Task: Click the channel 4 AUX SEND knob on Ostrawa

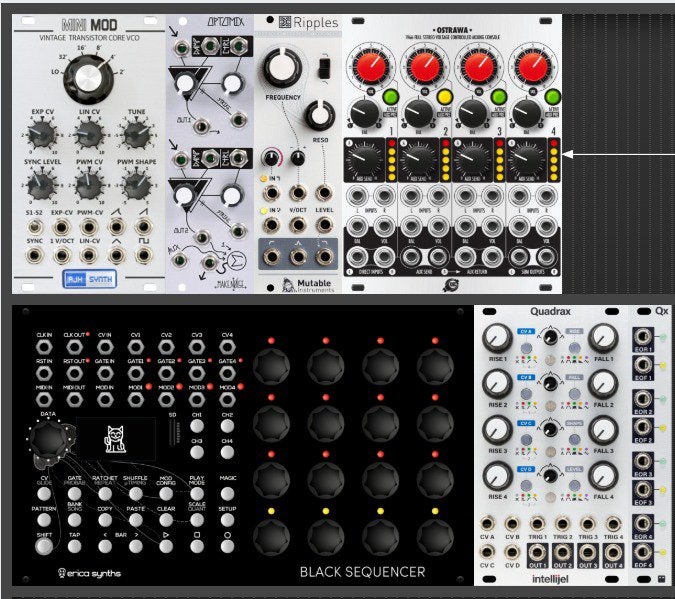Action: 526,159
